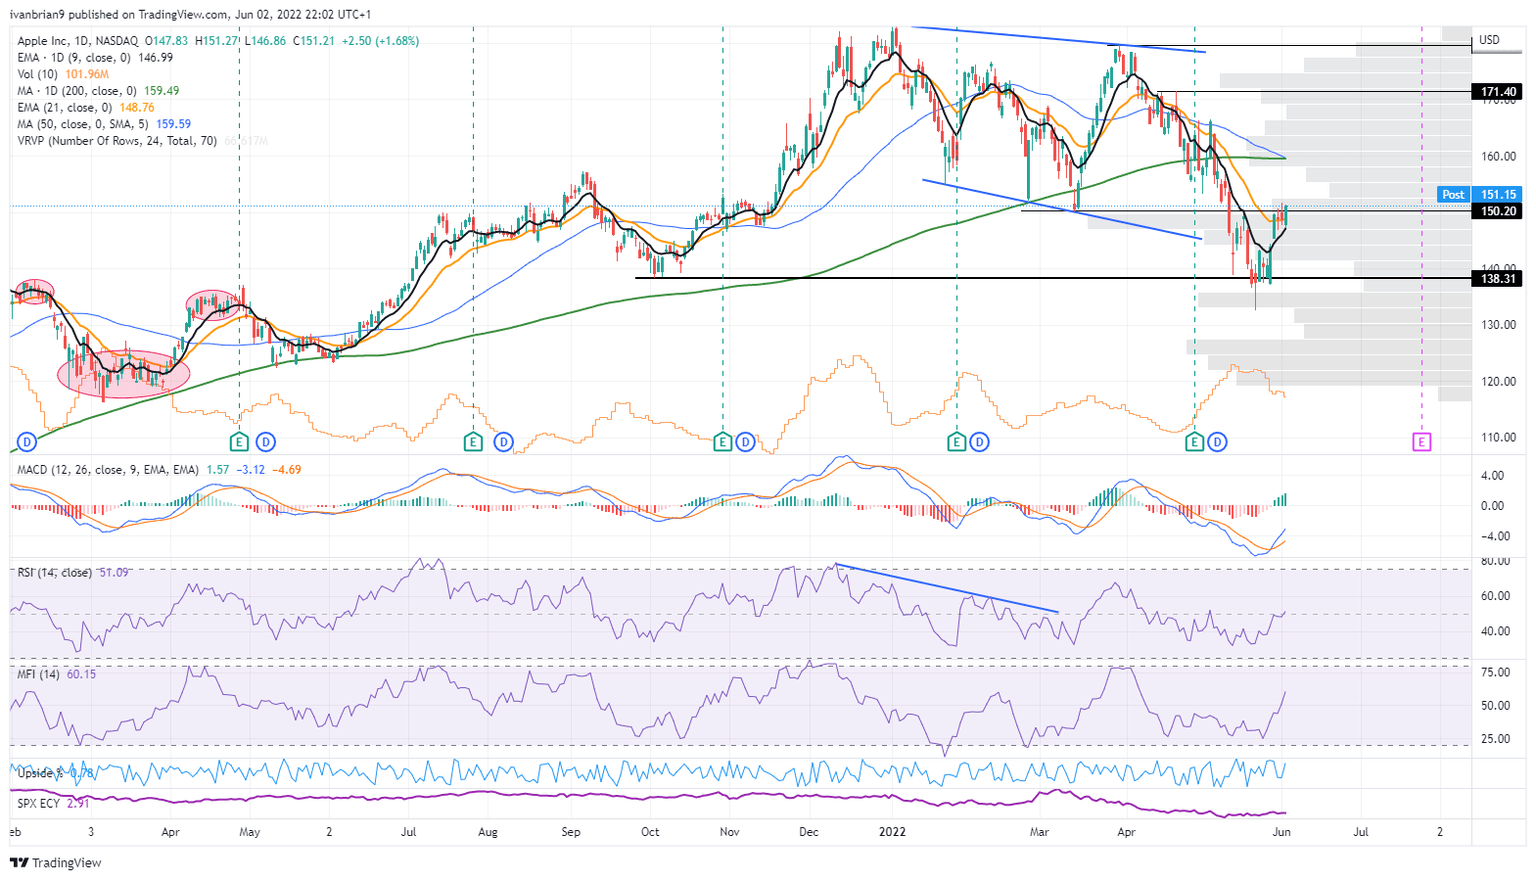
Task: Click the 150.20 horizontal line price label
Action: 1497,211
